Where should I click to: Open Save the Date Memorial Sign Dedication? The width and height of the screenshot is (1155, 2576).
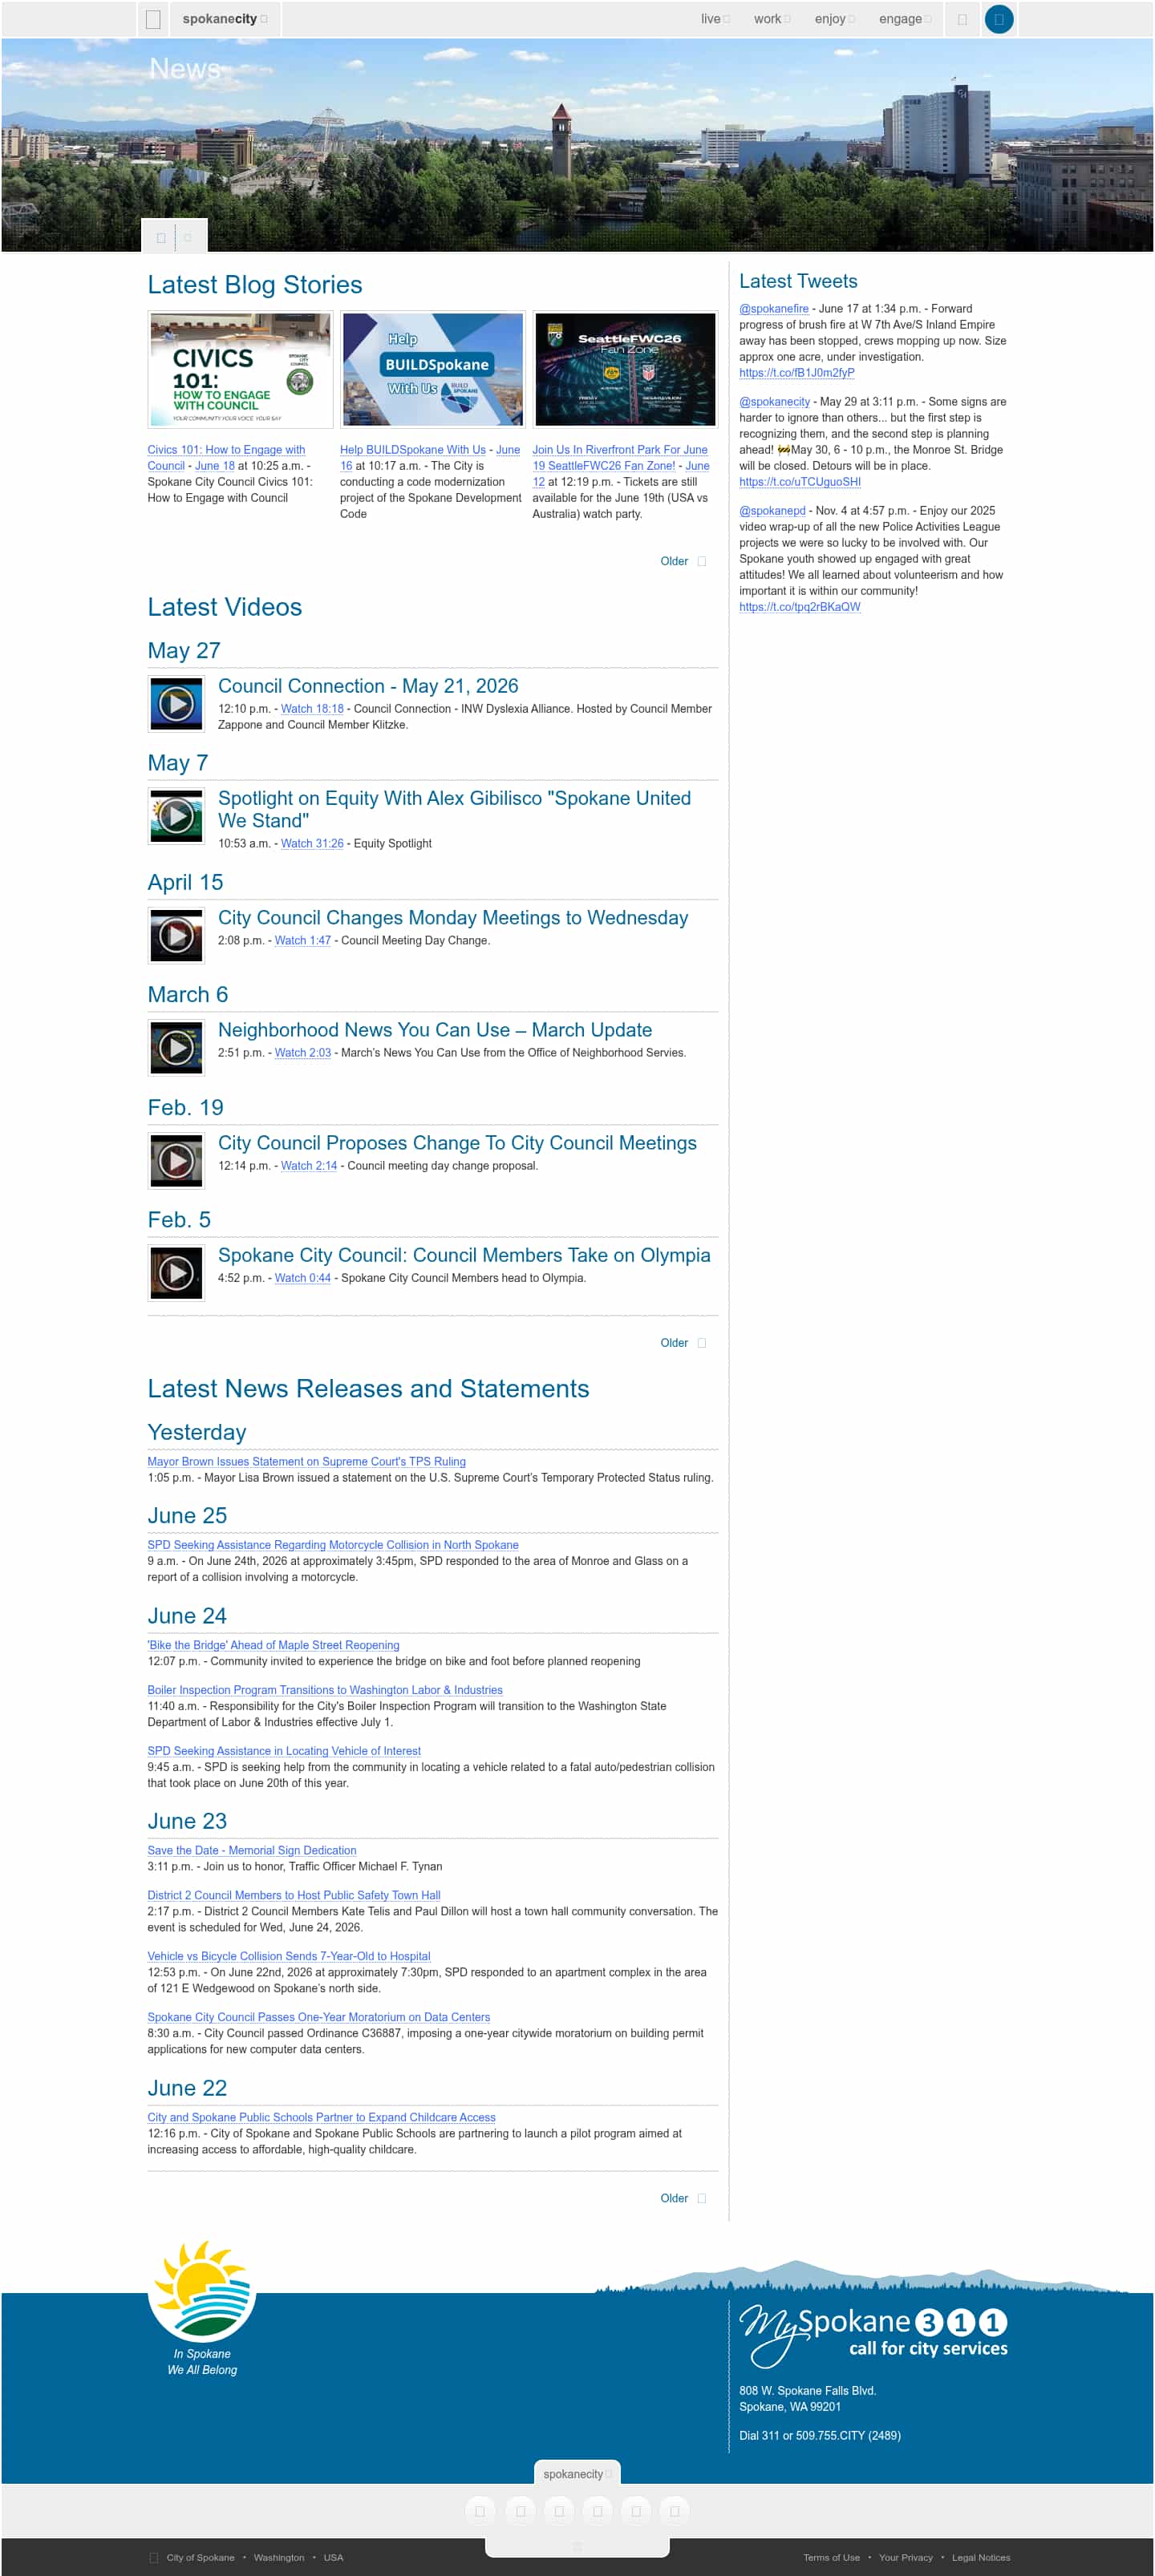[x=251, y=1850]
